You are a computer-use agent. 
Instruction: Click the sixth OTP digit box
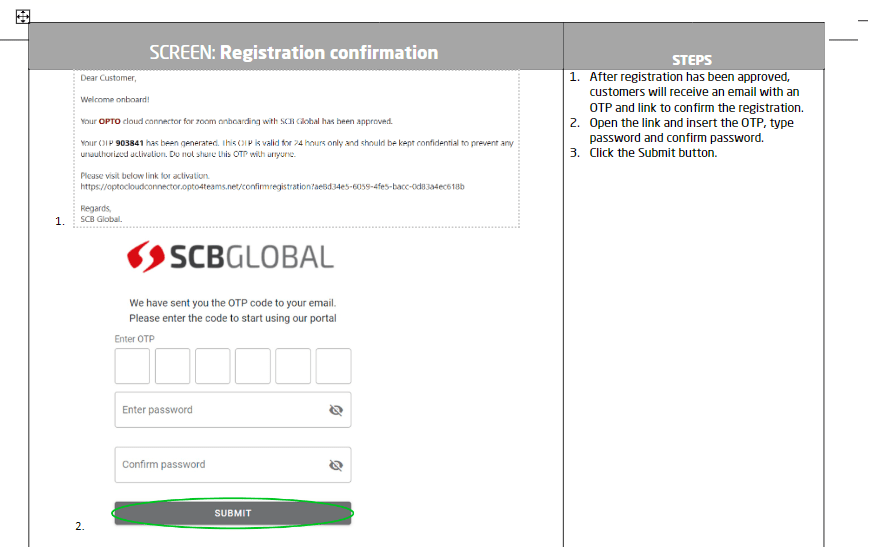pos(333,366)
